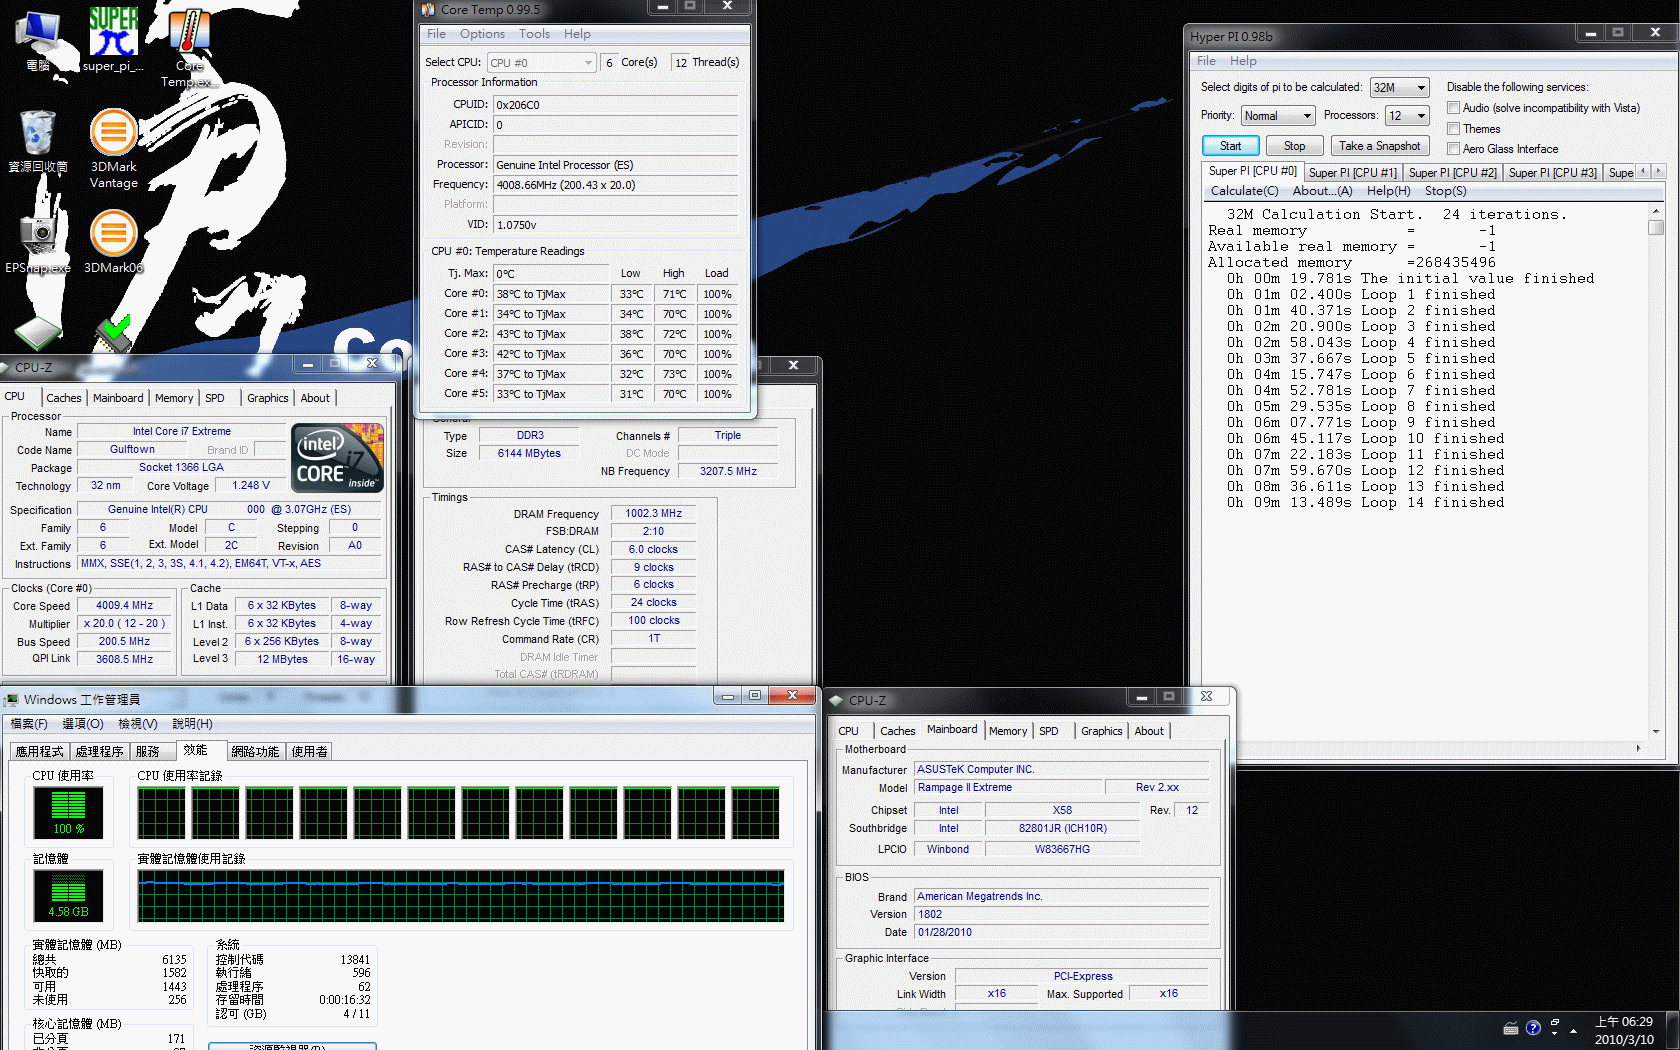Switch to Memory tab in left CPU-Z
Screen dimensions: 1680x1050
174,398
